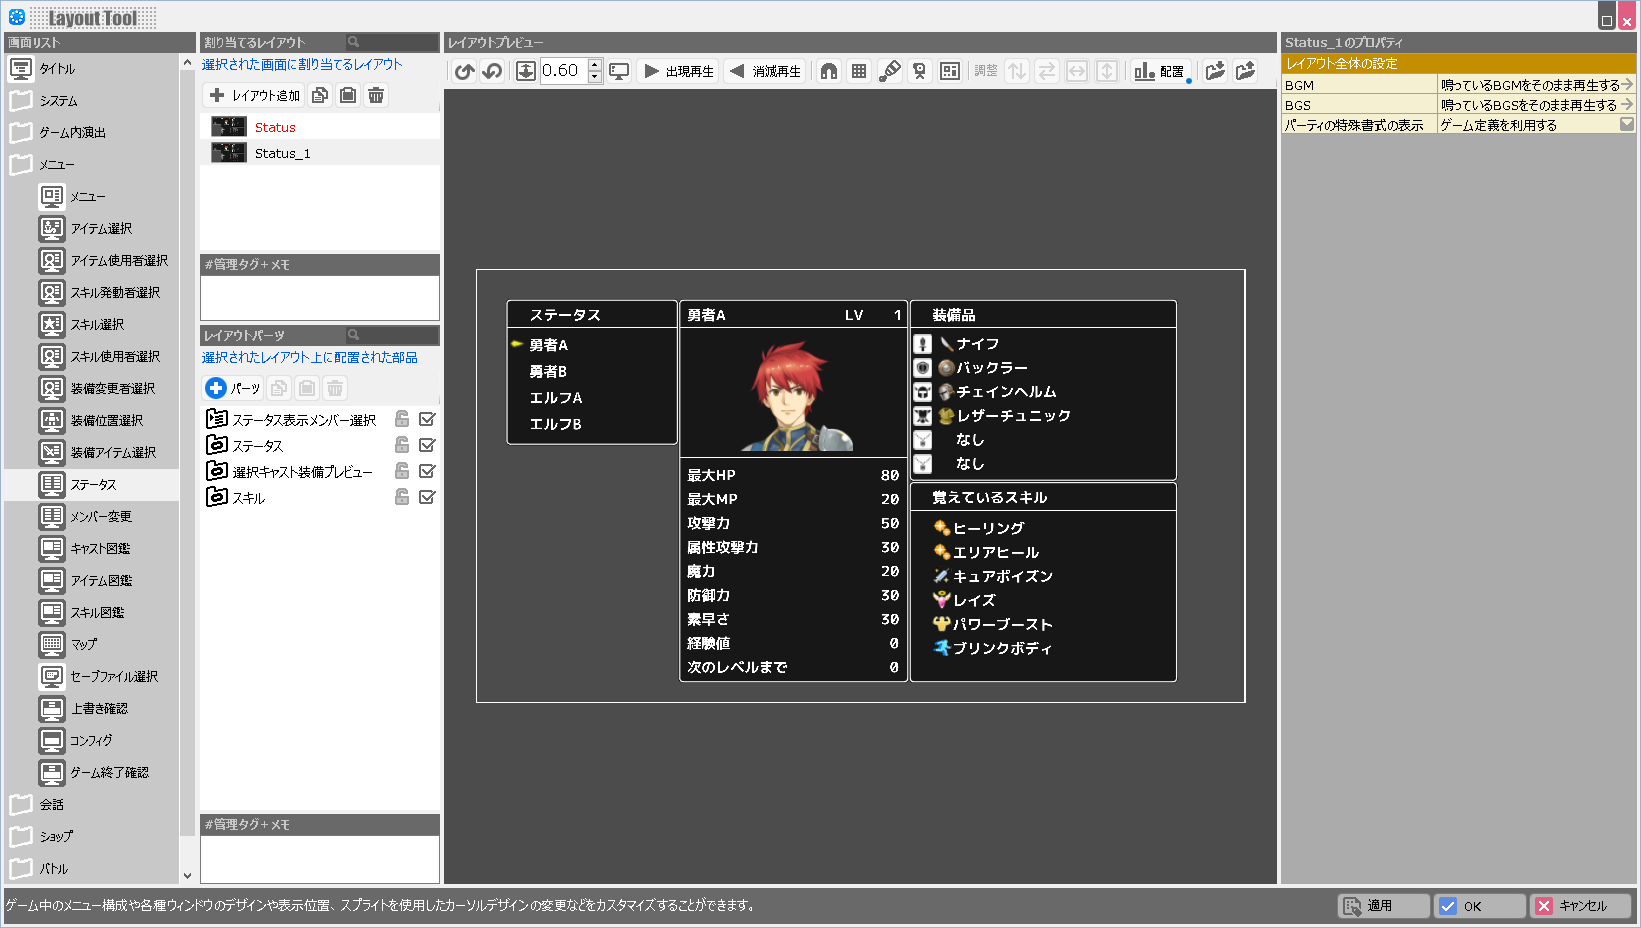Viewport: 1641px width, 928px height.
Task: Delete layout with the trash icon
Action: tap(376, 95)
